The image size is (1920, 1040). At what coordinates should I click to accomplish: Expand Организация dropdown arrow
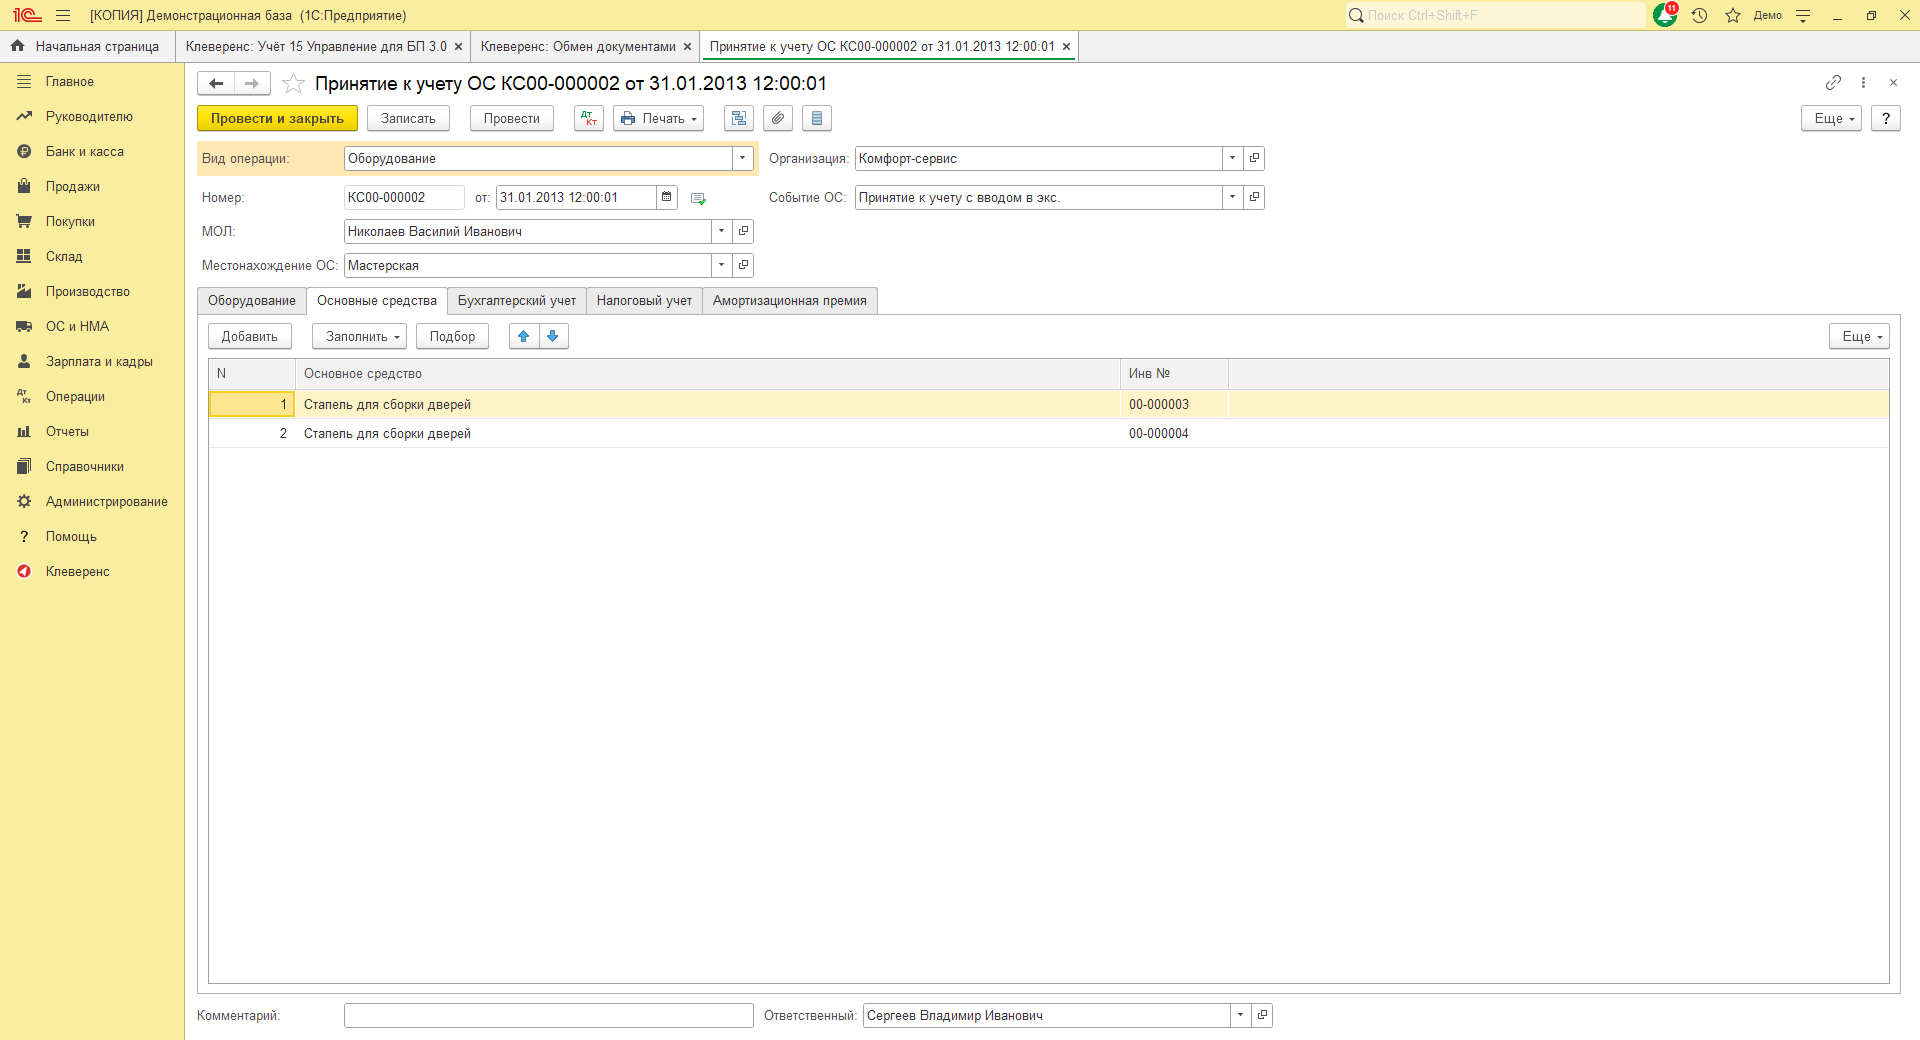pos(1232,158)
